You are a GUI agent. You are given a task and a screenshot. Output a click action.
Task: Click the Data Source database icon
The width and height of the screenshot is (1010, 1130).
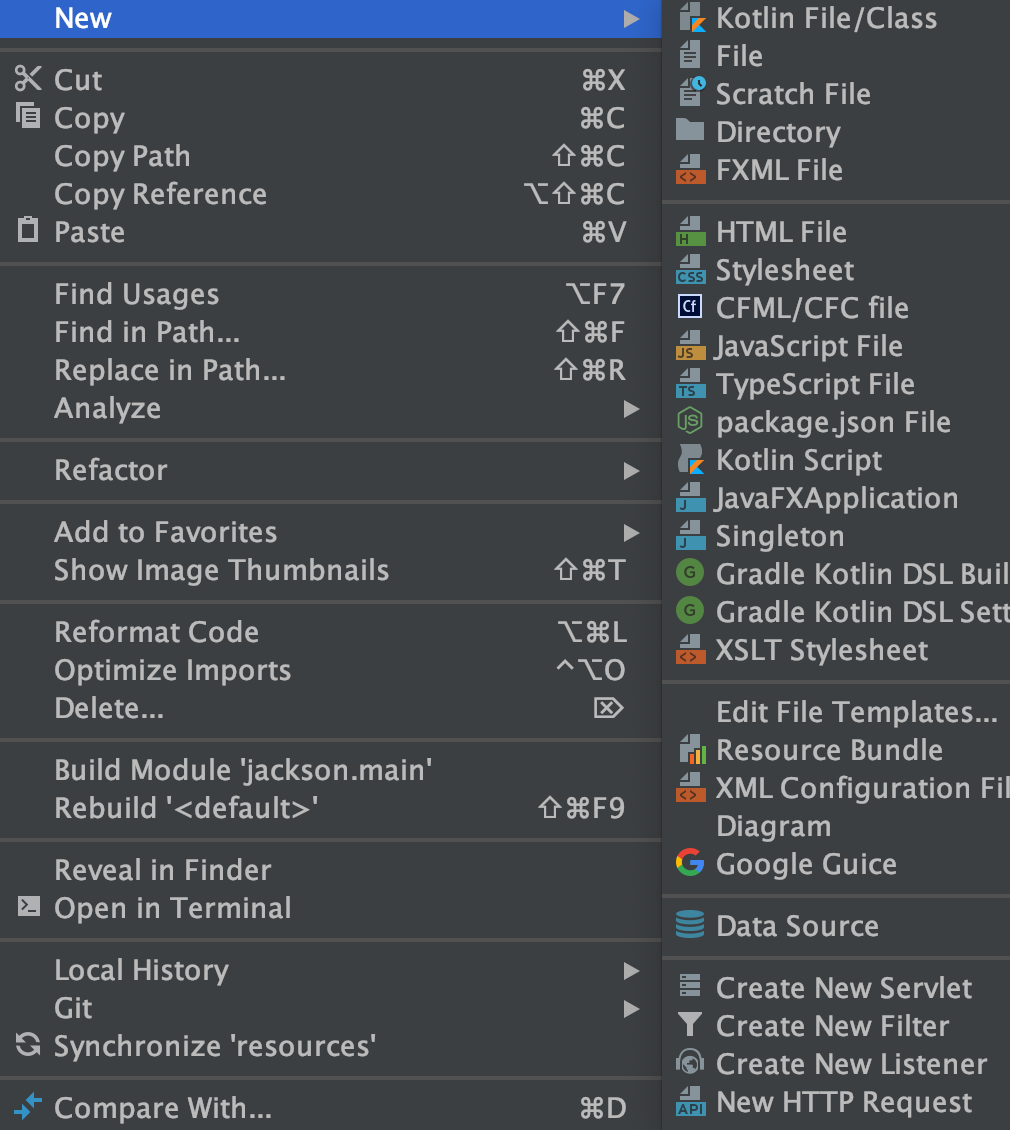point(690,925)
